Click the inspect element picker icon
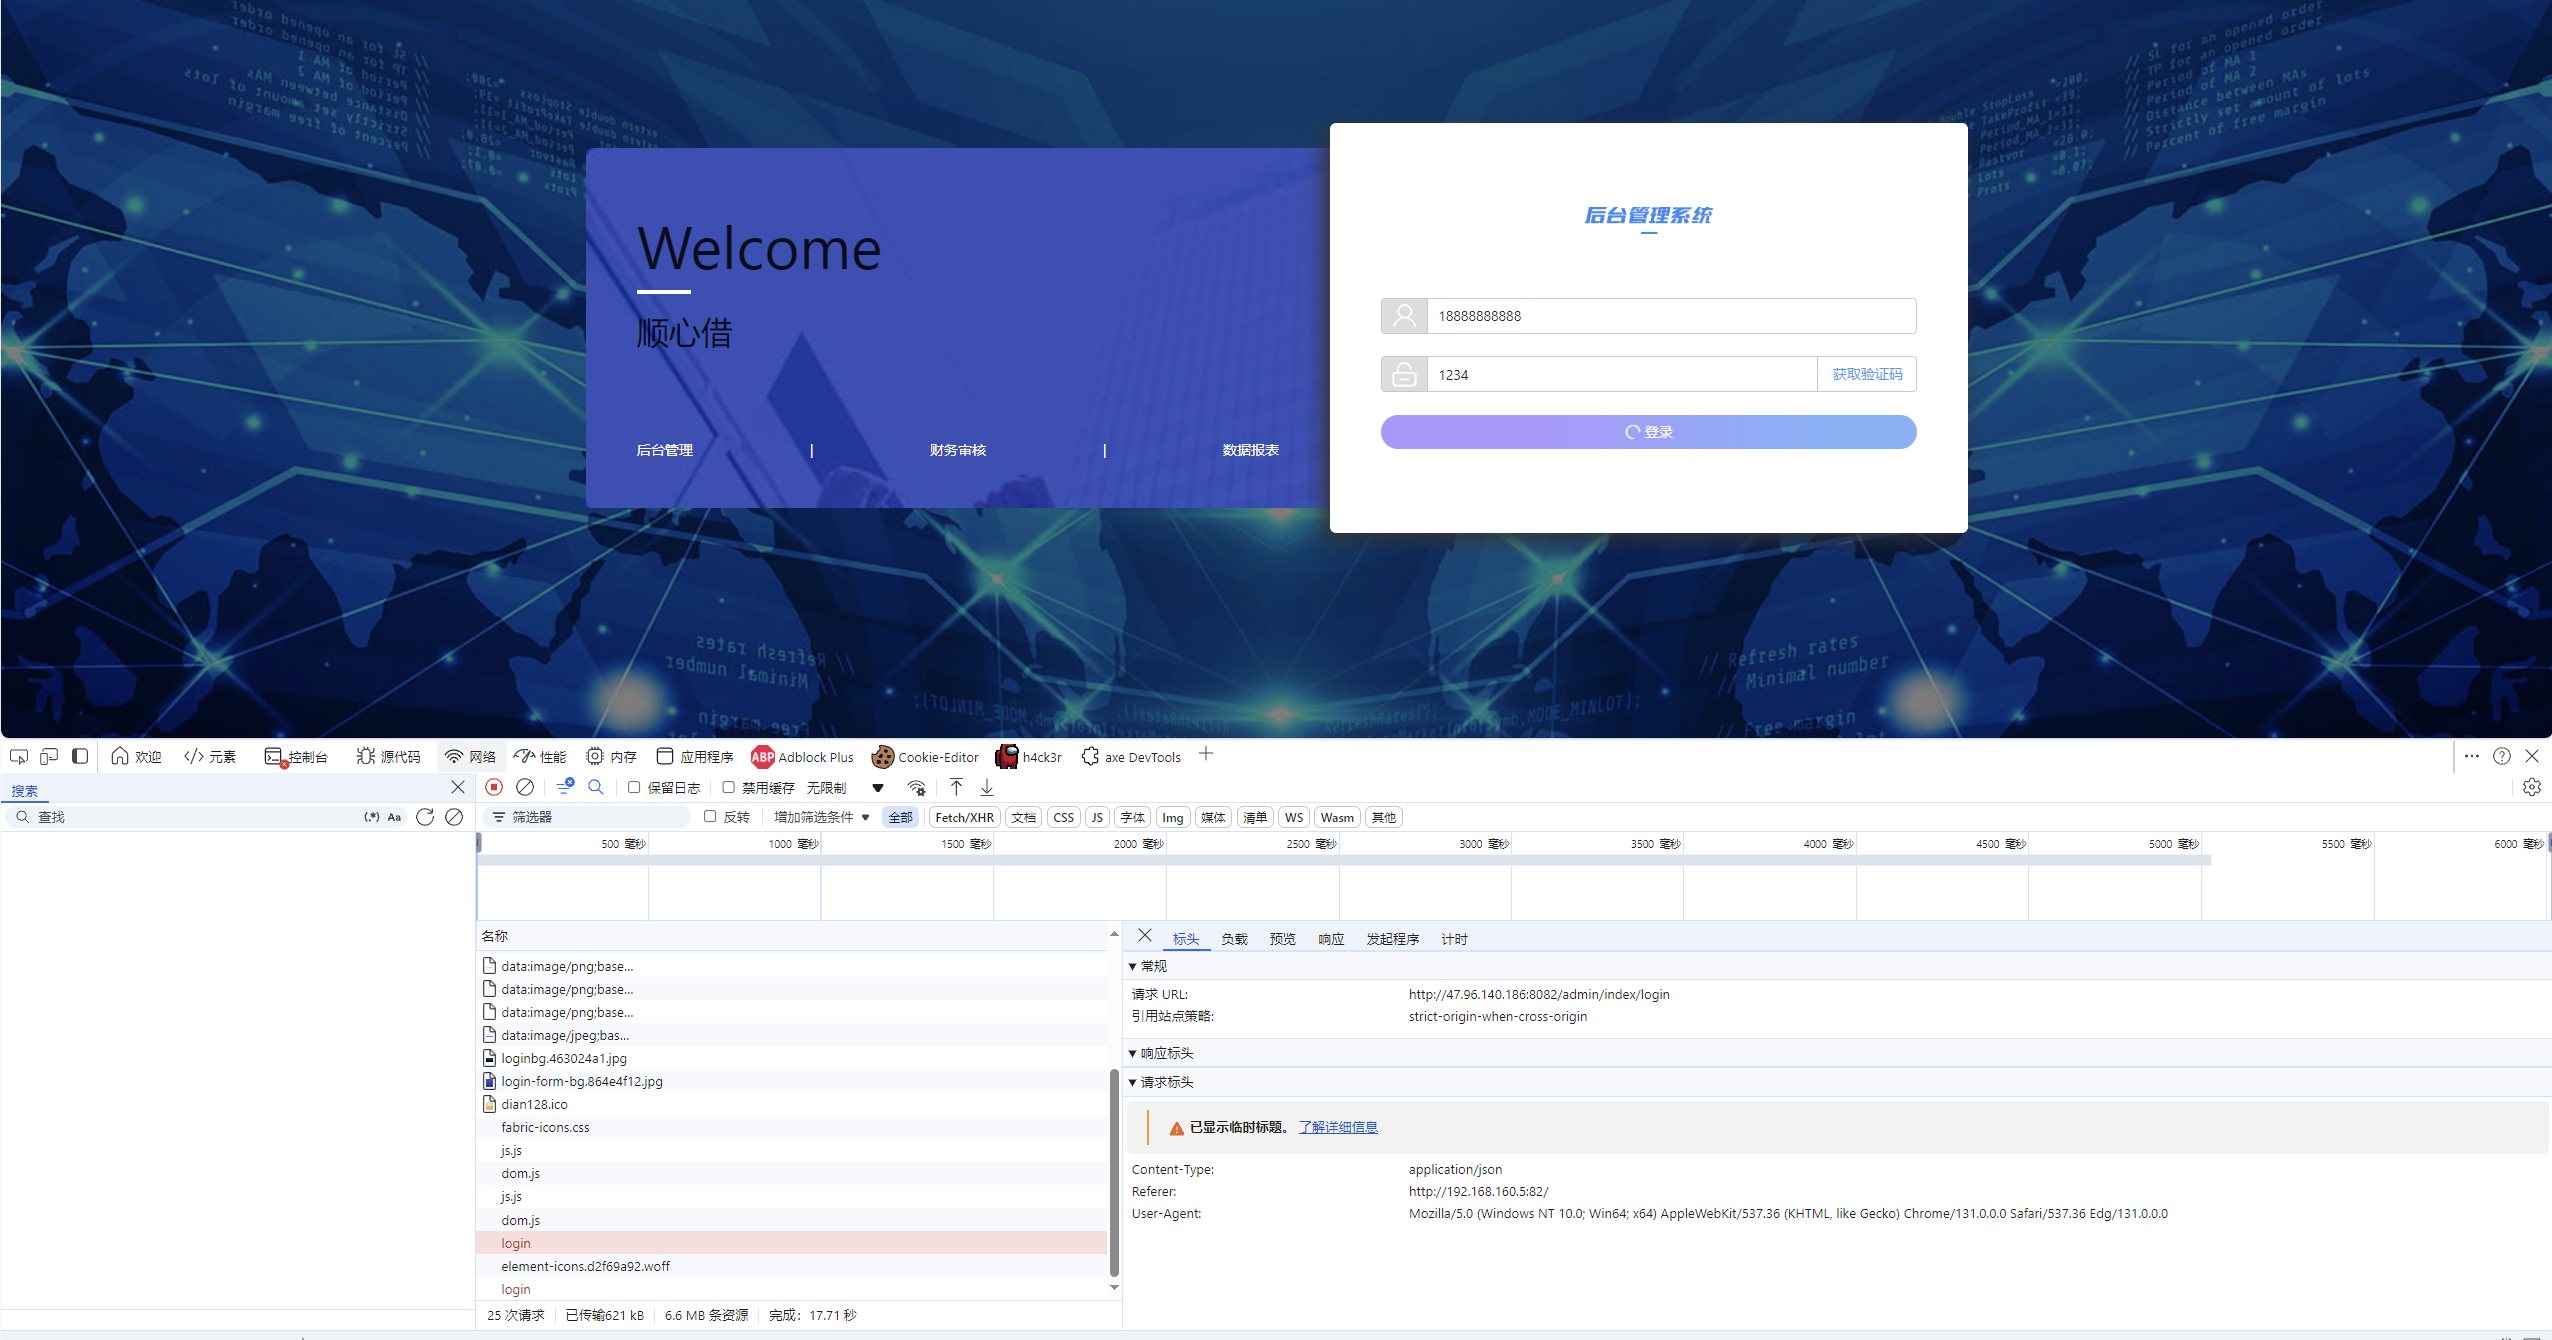The width and height of the screenshot is (2552, 1340). coord(18,756)
